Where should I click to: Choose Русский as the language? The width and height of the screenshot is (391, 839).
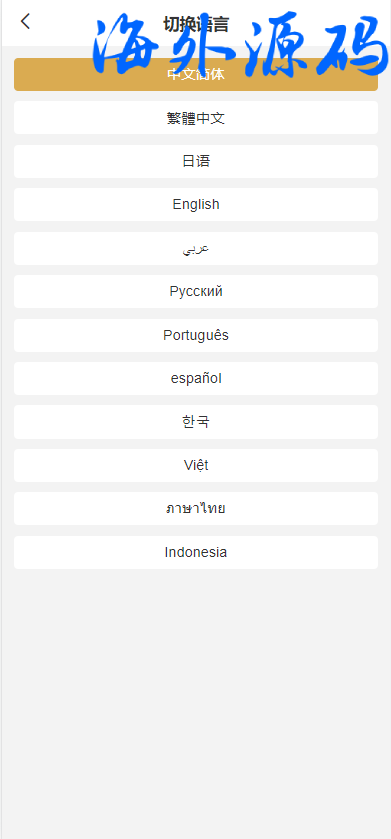(x=196, y=292)
